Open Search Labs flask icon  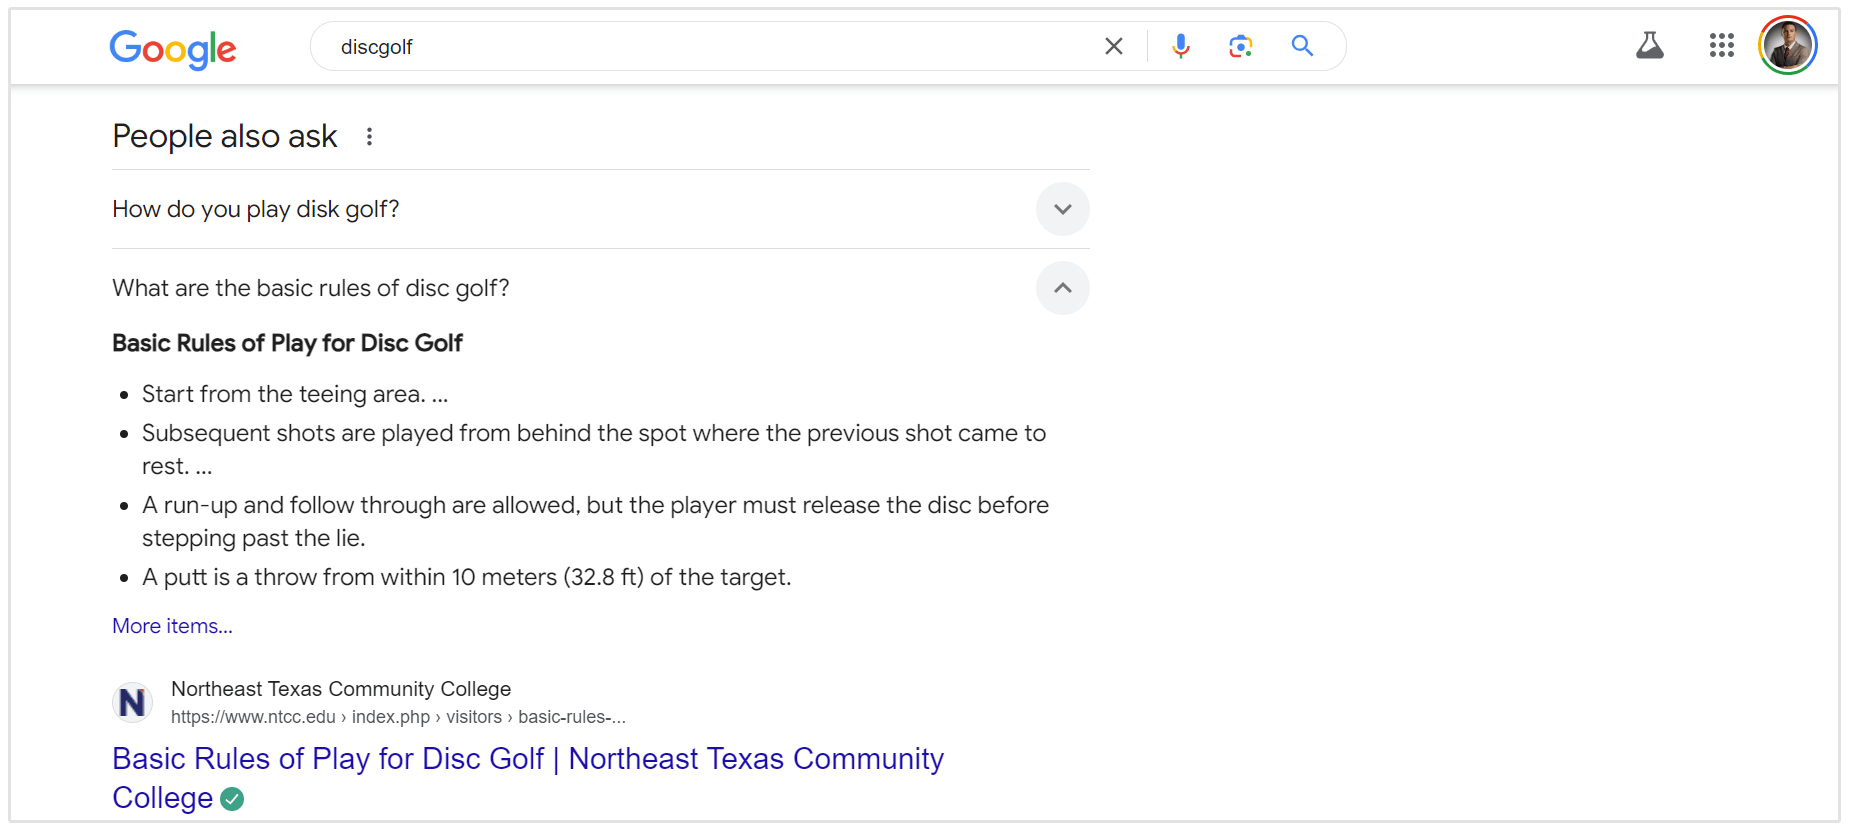pos(1650,45)
